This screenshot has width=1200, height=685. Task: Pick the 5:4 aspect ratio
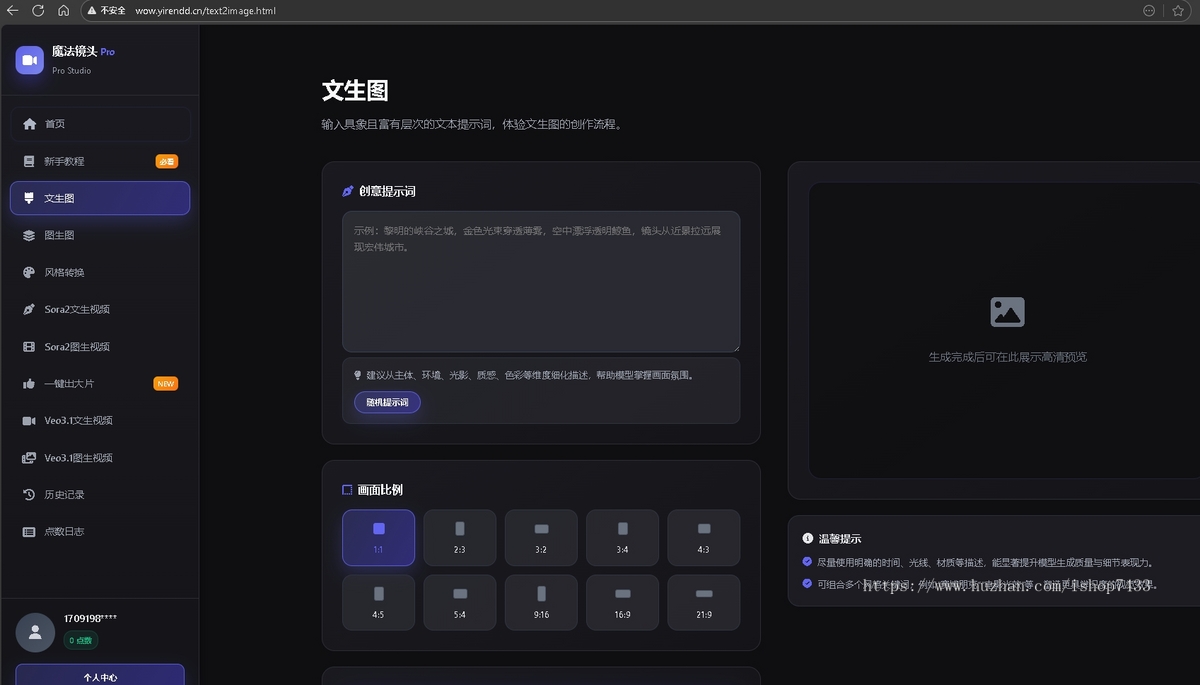click(460, 603)
